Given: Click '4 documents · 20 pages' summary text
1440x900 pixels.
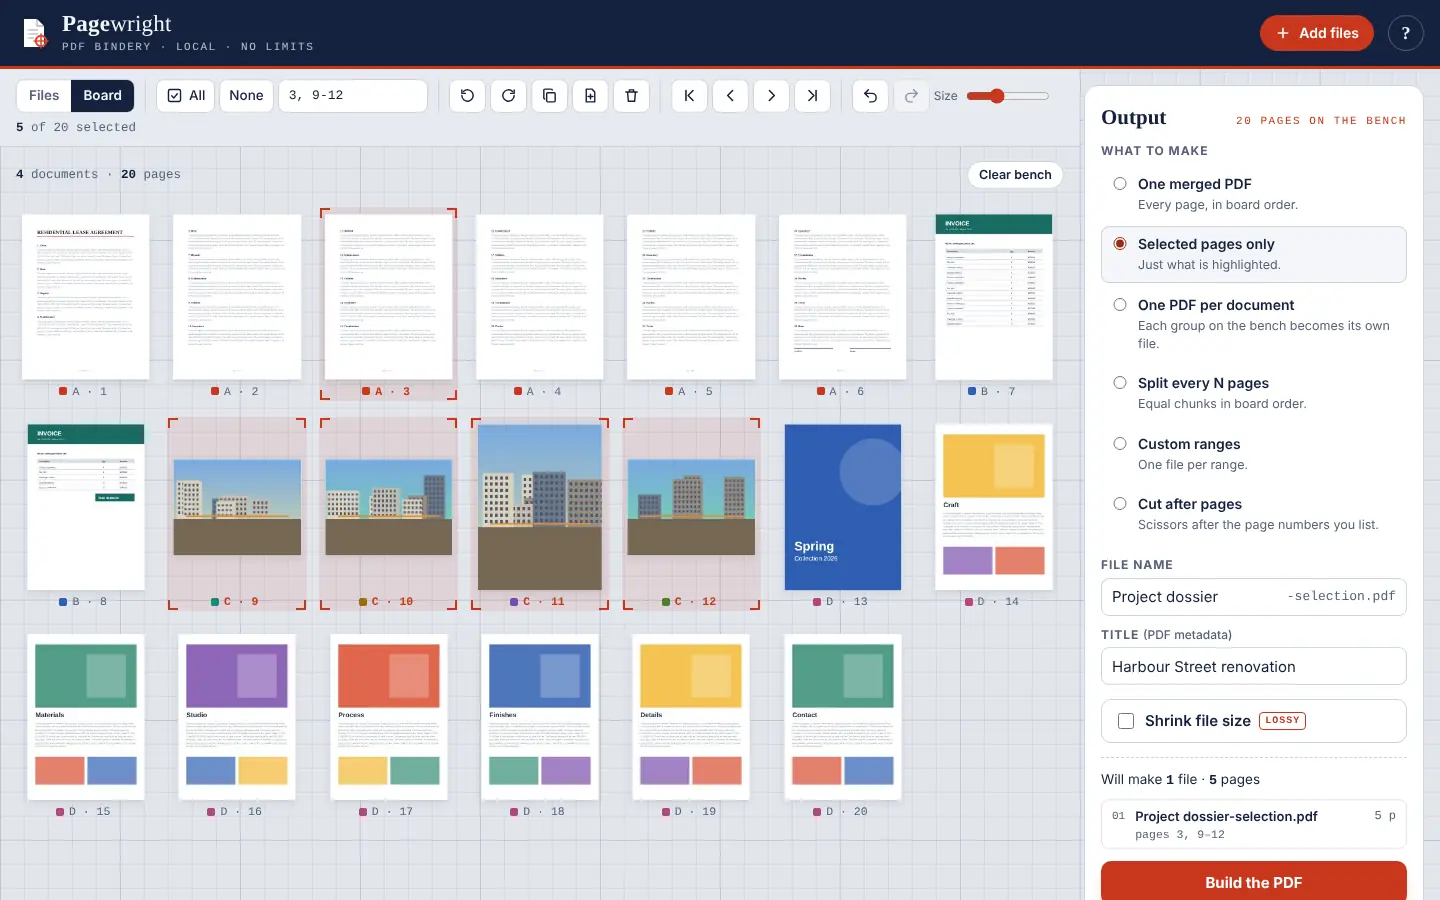Looking at the screenshot, I should 98,174.
